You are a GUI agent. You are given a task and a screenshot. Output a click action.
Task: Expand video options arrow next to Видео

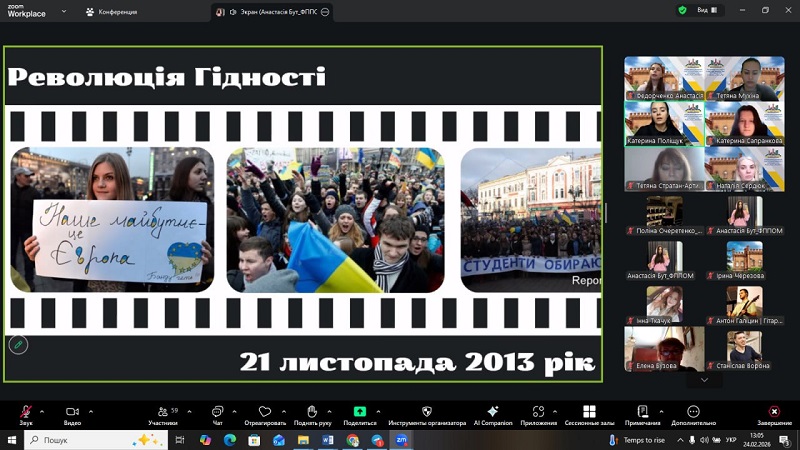click(x=91, y=411)
